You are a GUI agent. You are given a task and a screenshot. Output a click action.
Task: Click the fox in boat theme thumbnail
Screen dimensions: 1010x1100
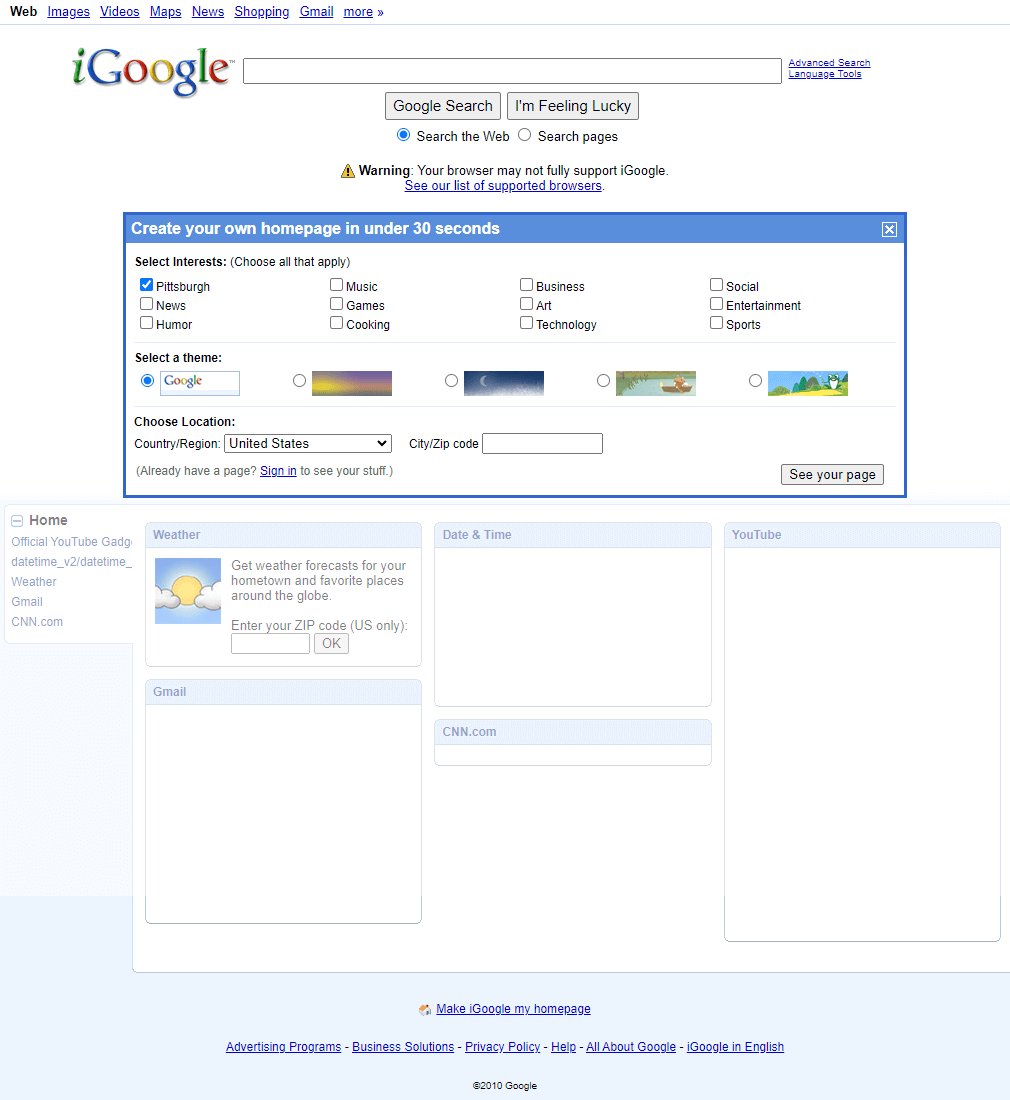tap(656, 383)
